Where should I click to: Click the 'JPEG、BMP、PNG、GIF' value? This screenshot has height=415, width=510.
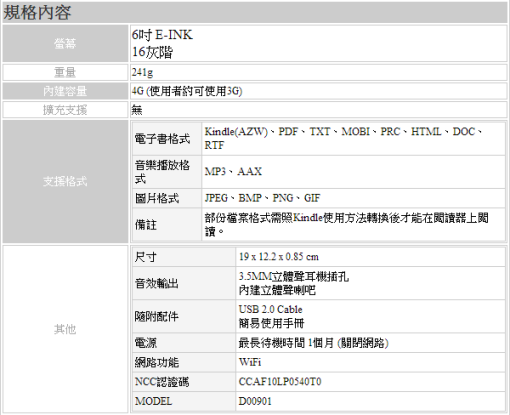click(x=262, y=198)
